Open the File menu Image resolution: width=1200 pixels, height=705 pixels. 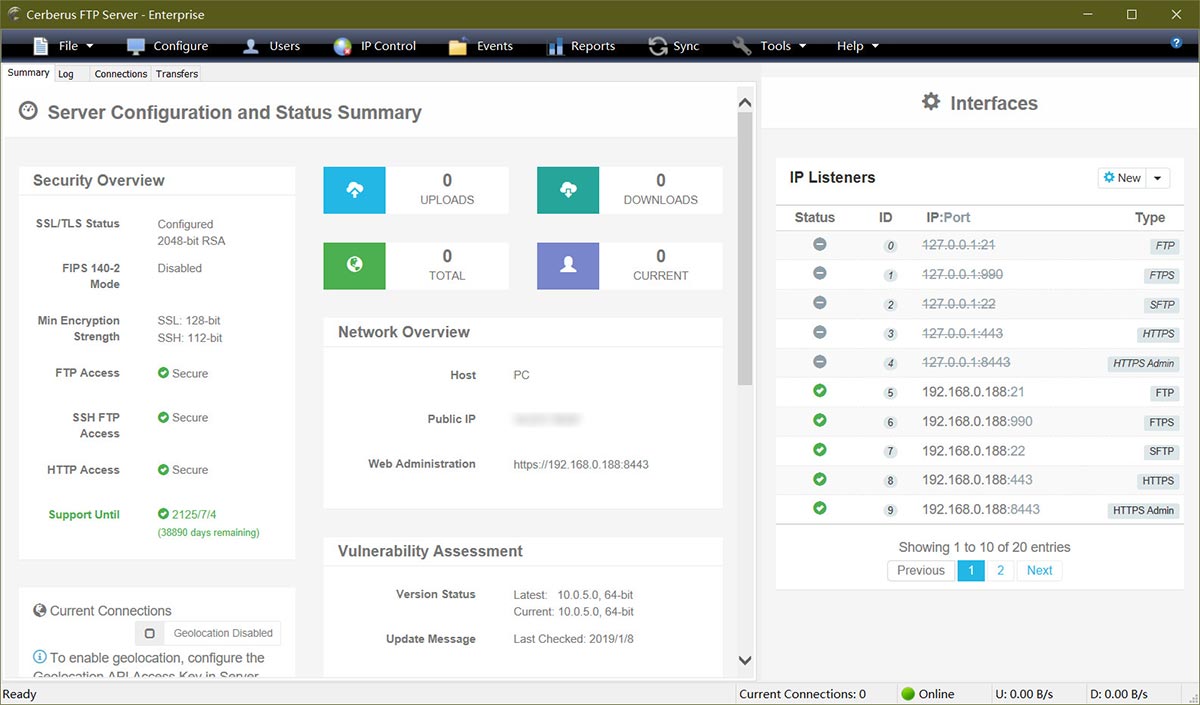[x=64, y=46]
